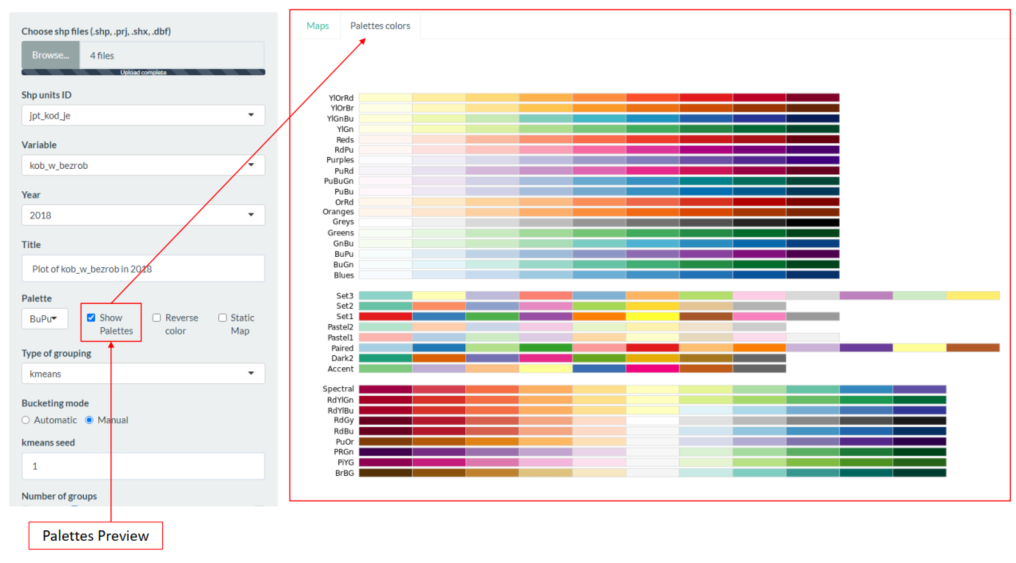Switch to the Palettes colors tab
The width and height of the screenshot is (1016, 563).
(x=380, y=26)
